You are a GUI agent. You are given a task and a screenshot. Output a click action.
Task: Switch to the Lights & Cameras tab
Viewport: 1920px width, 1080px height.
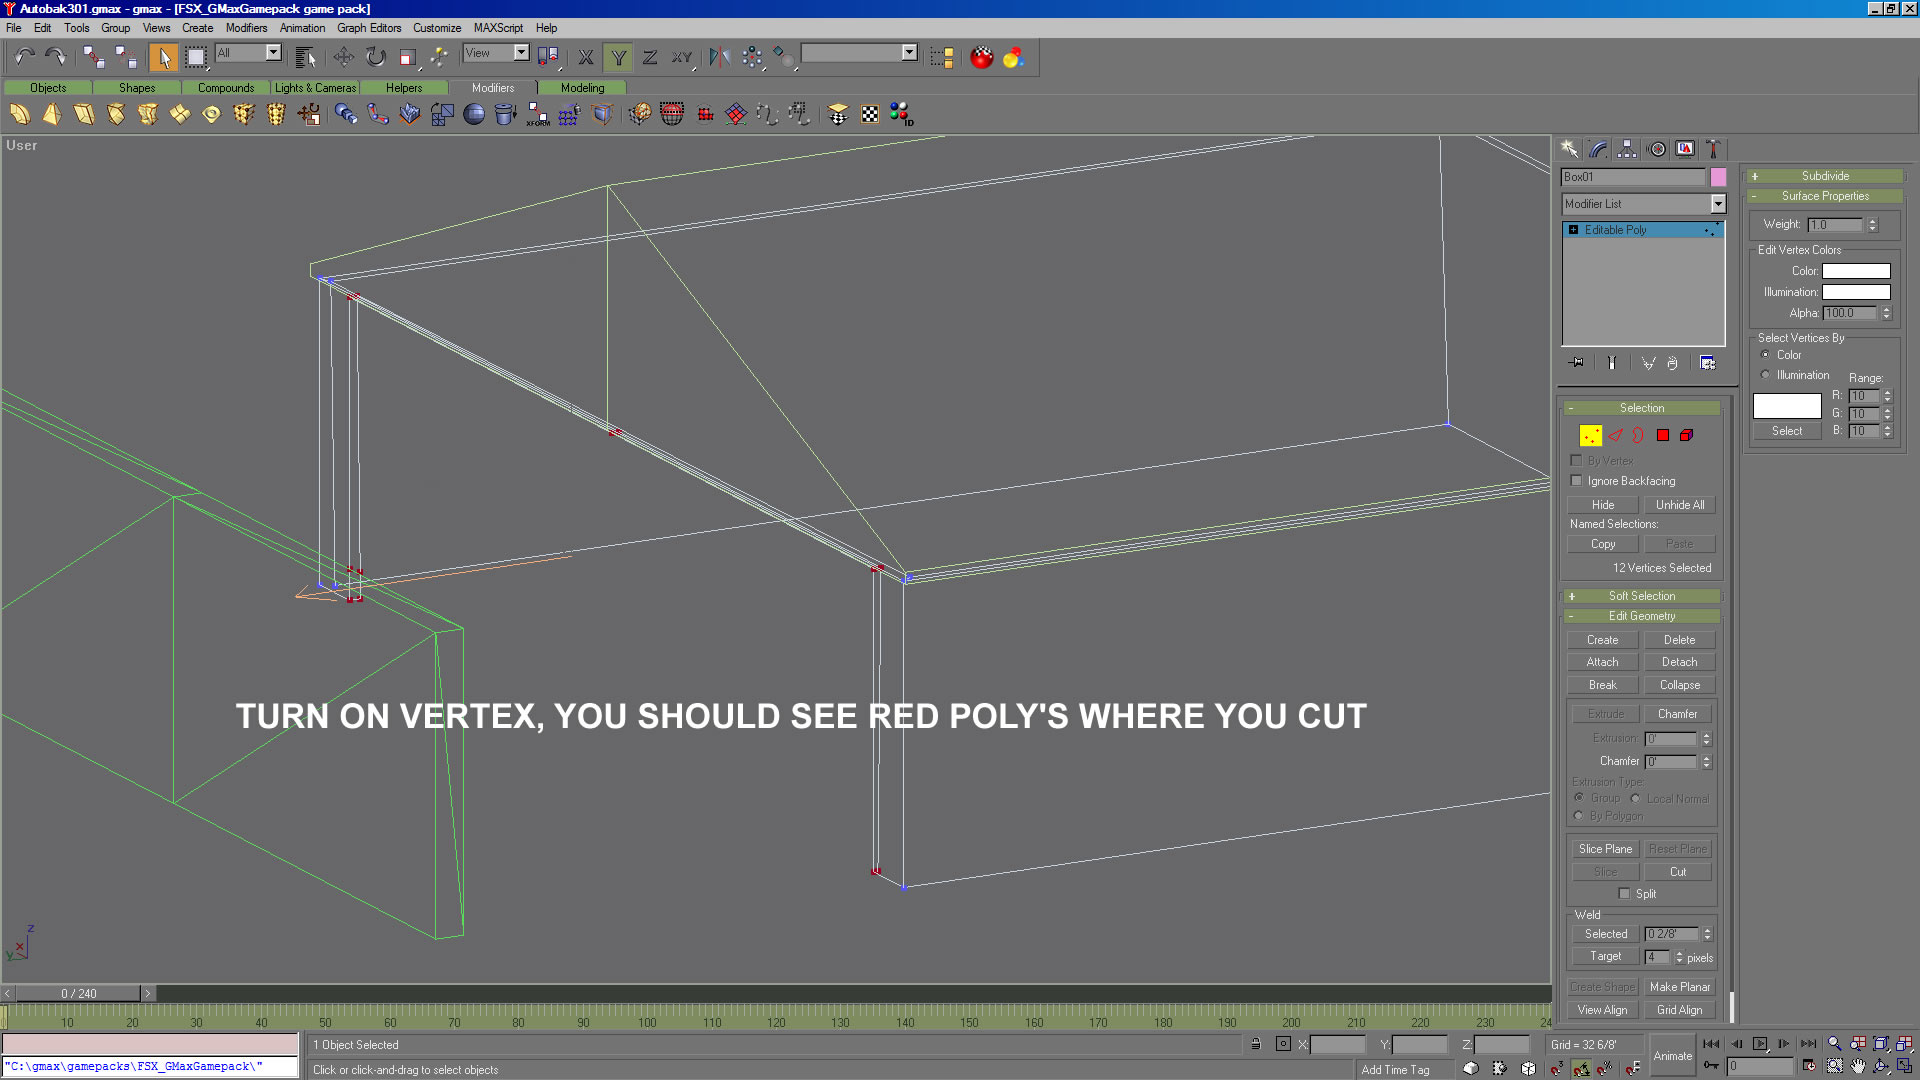coord(315,88)
